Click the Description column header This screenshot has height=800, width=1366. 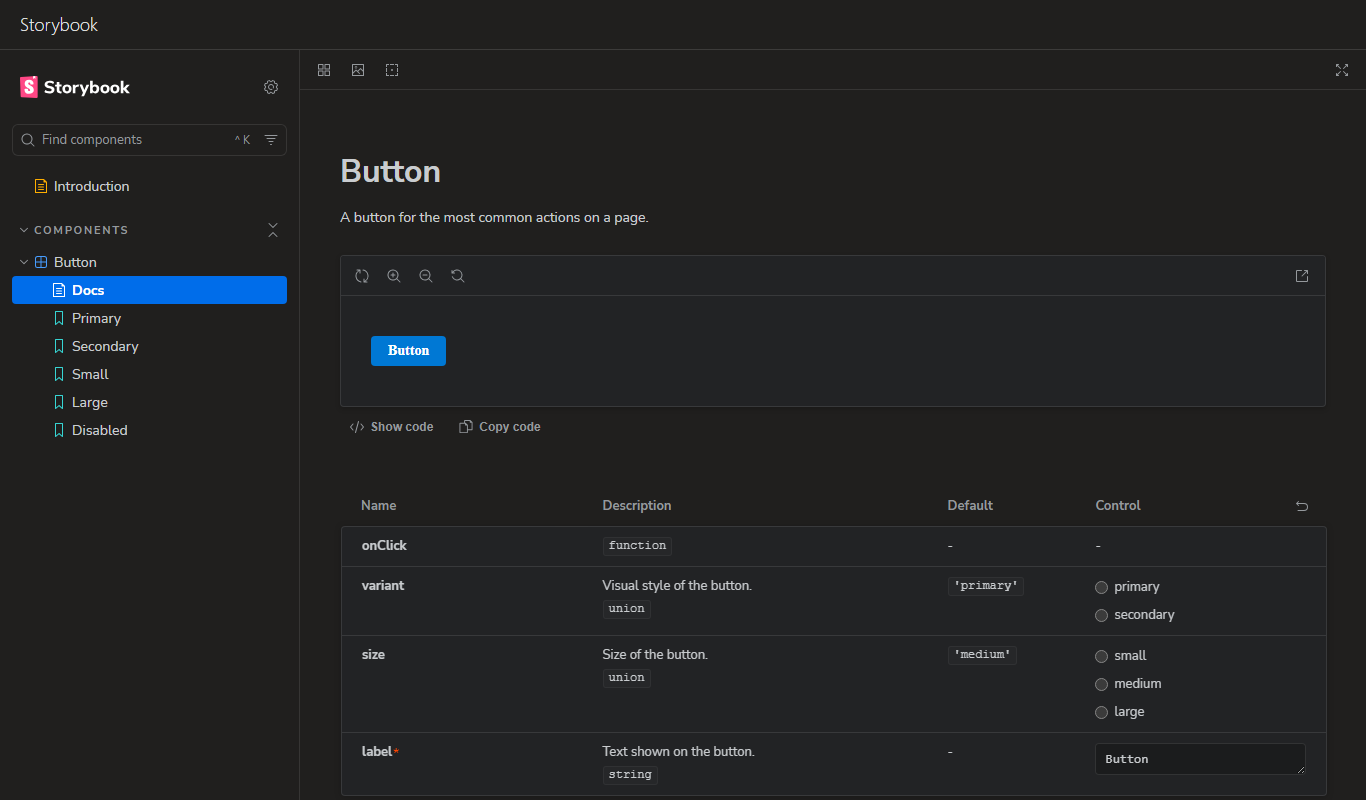637,506
